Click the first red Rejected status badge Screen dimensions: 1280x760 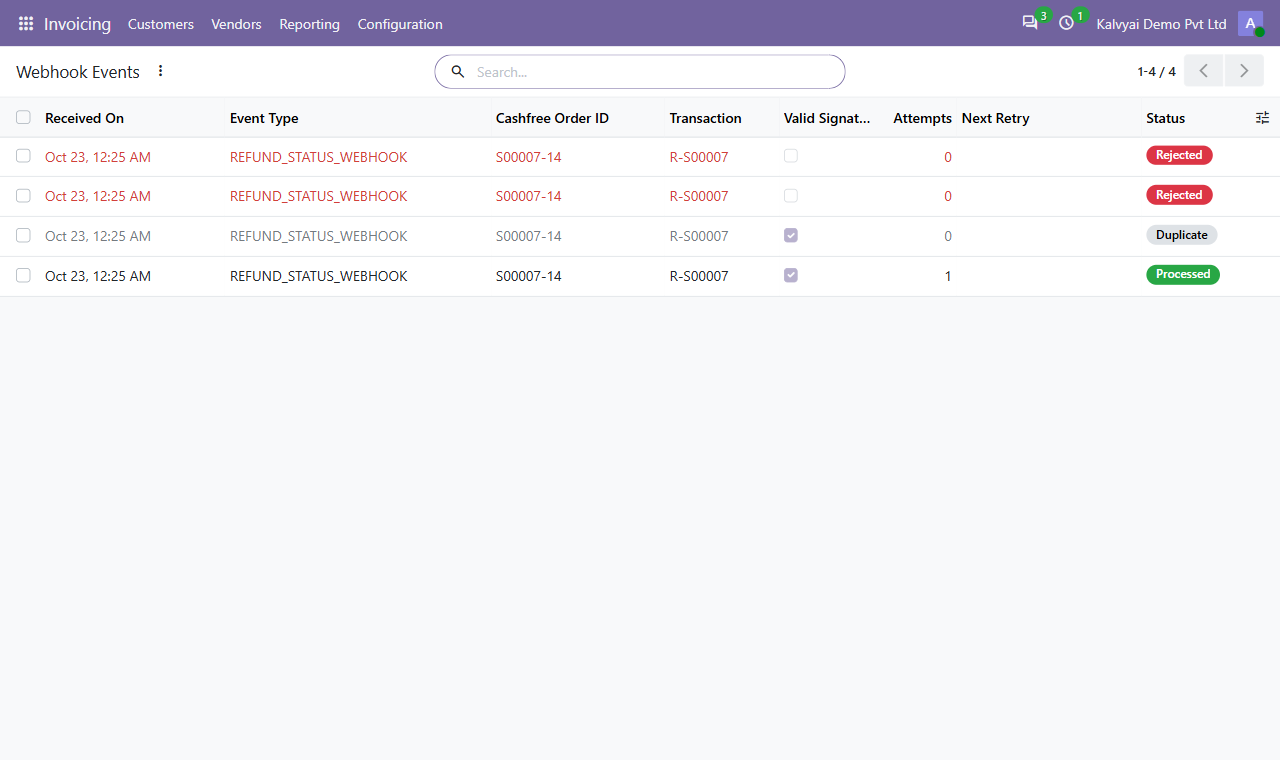pyautogui.click(x=1179, y=155)
